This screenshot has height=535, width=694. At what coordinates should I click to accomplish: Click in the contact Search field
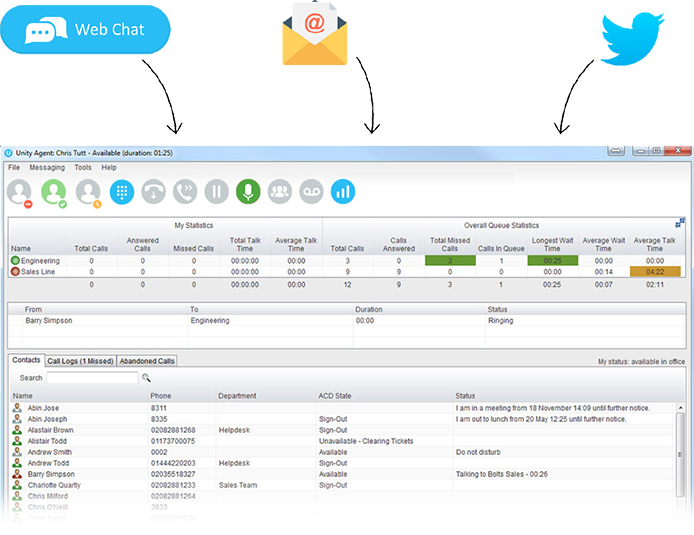coord(92,378)
